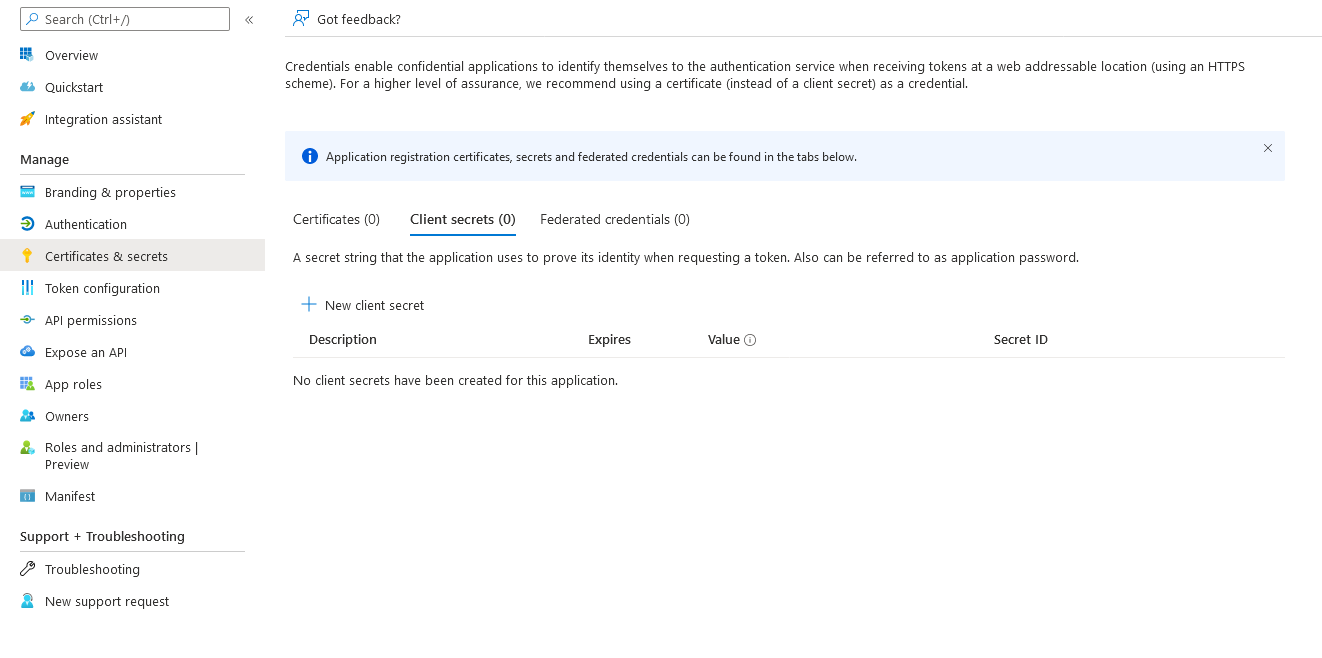Dismiss the blue information banner
This screenshot has width=1322, height=658.
click(1267, 148)
